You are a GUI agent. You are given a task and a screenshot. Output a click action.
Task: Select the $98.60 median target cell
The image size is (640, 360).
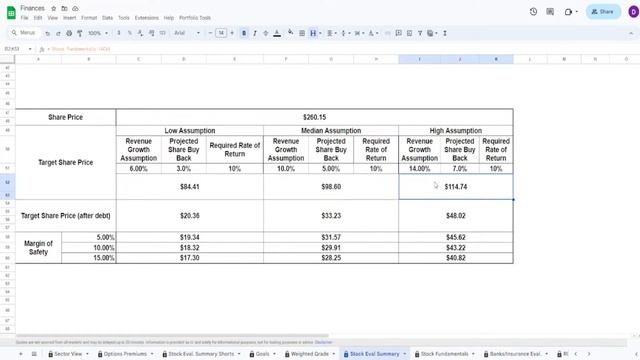click(x=331, y=187)
